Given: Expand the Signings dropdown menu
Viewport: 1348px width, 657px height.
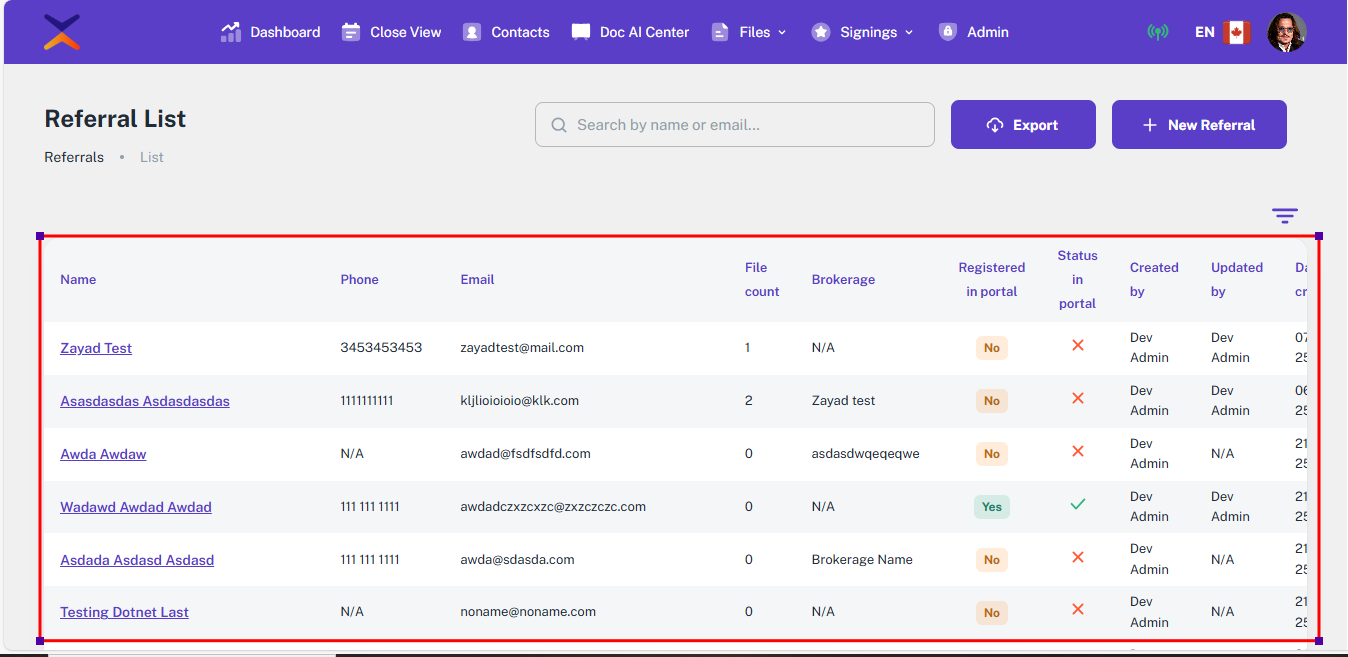Looking at the screenshot, I should click(x=862, y=32).
